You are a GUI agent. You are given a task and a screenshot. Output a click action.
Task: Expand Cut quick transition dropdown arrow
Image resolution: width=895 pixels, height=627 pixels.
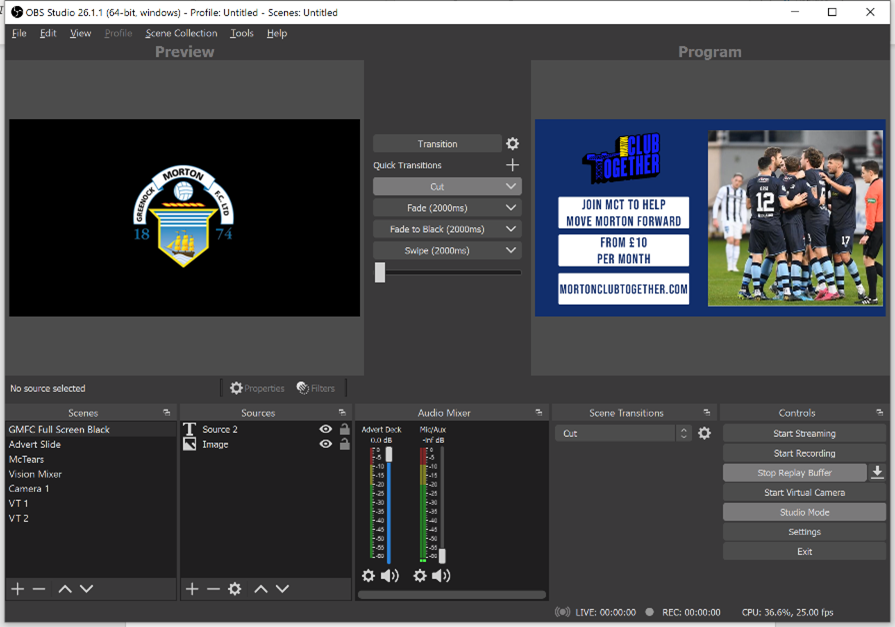click(511, 186)
